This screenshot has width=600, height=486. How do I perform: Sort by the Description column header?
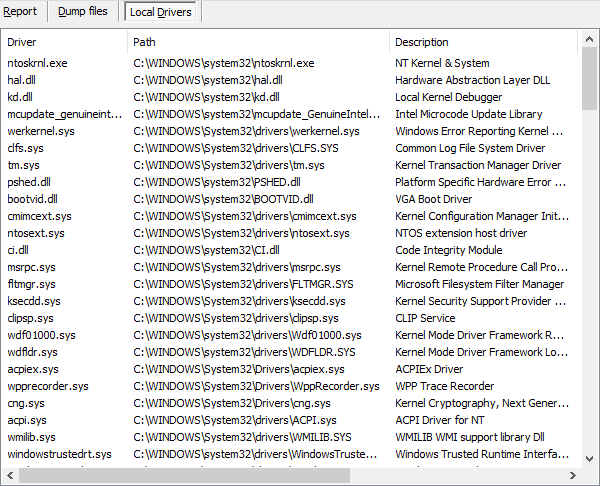(x=483, y=42)
